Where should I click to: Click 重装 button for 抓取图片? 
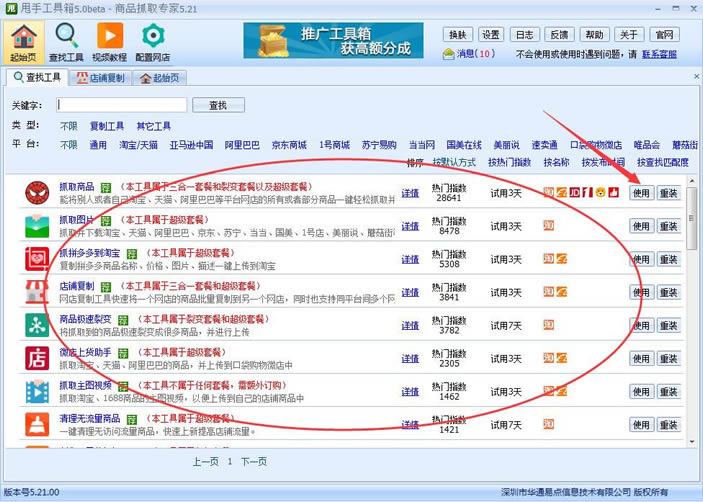[668, 226]
